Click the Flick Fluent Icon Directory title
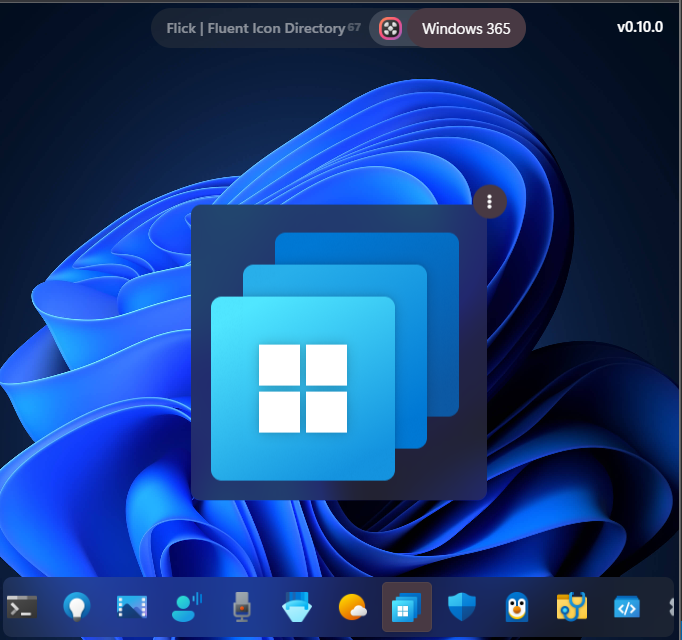682x640 pixels. tap(256, 29)
